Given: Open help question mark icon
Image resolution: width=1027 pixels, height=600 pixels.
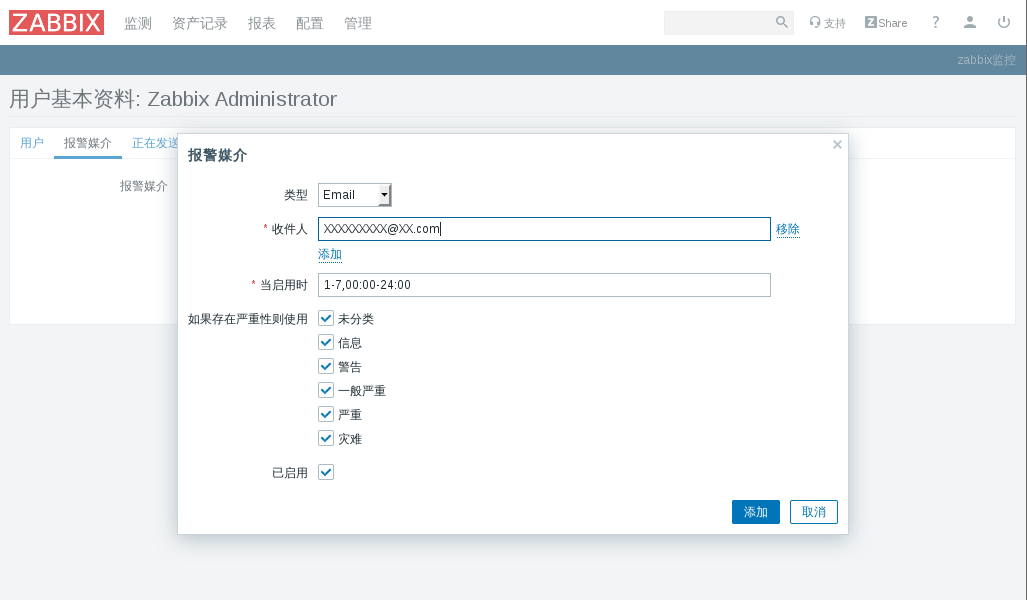Looking at the screenshot, I should 935,22.
